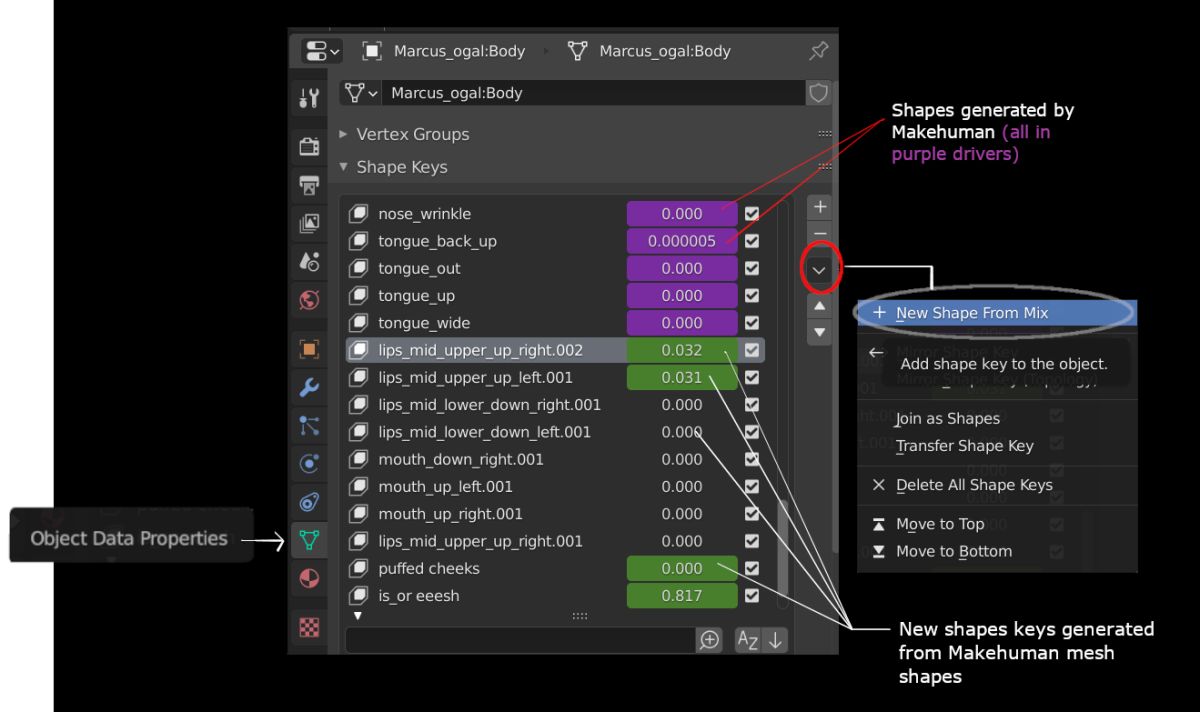Image resolution: width=1200 pixels, height=712 pixels.
Task: Toggle mouth_down_right.001 checkbox
Action: (752, 459)
